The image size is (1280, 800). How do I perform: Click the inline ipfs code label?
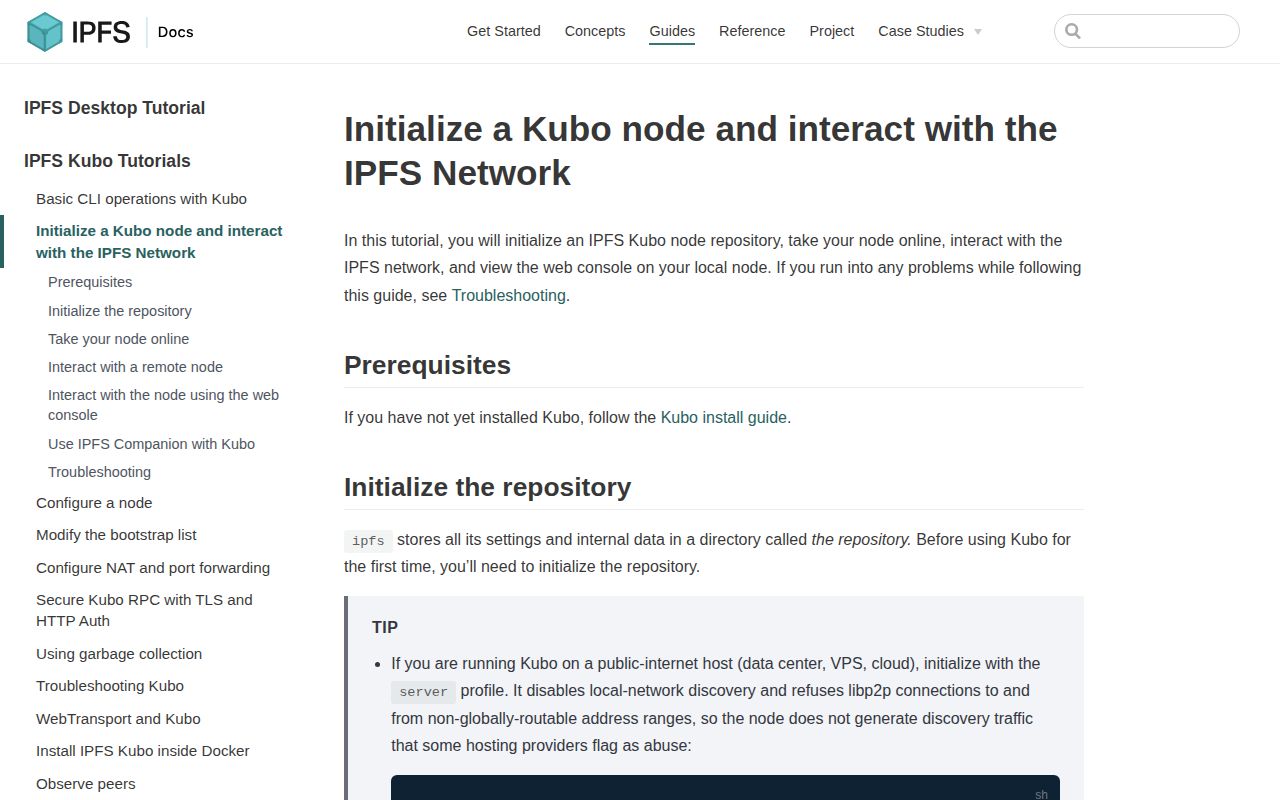tap(368, 541)
